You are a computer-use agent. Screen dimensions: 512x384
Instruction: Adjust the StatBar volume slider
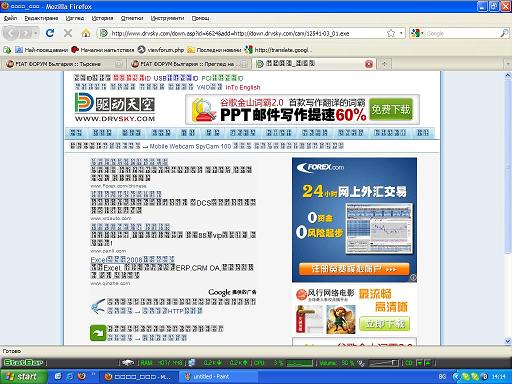click(x=383, y=363)
